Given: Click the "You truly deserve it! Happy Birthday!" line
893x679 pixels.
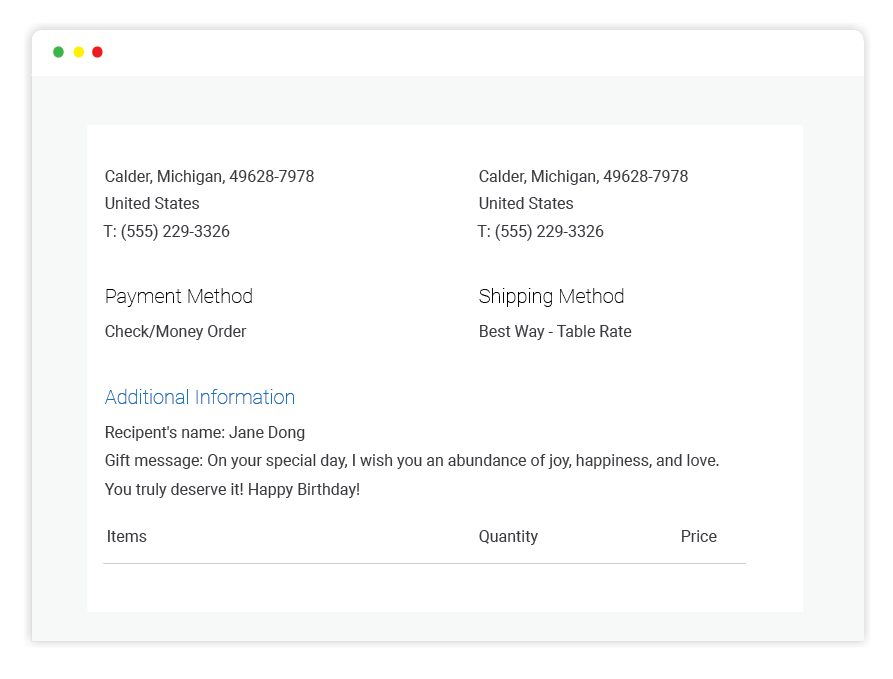Looking at the screenshot, I should click(x=232, y=489).
